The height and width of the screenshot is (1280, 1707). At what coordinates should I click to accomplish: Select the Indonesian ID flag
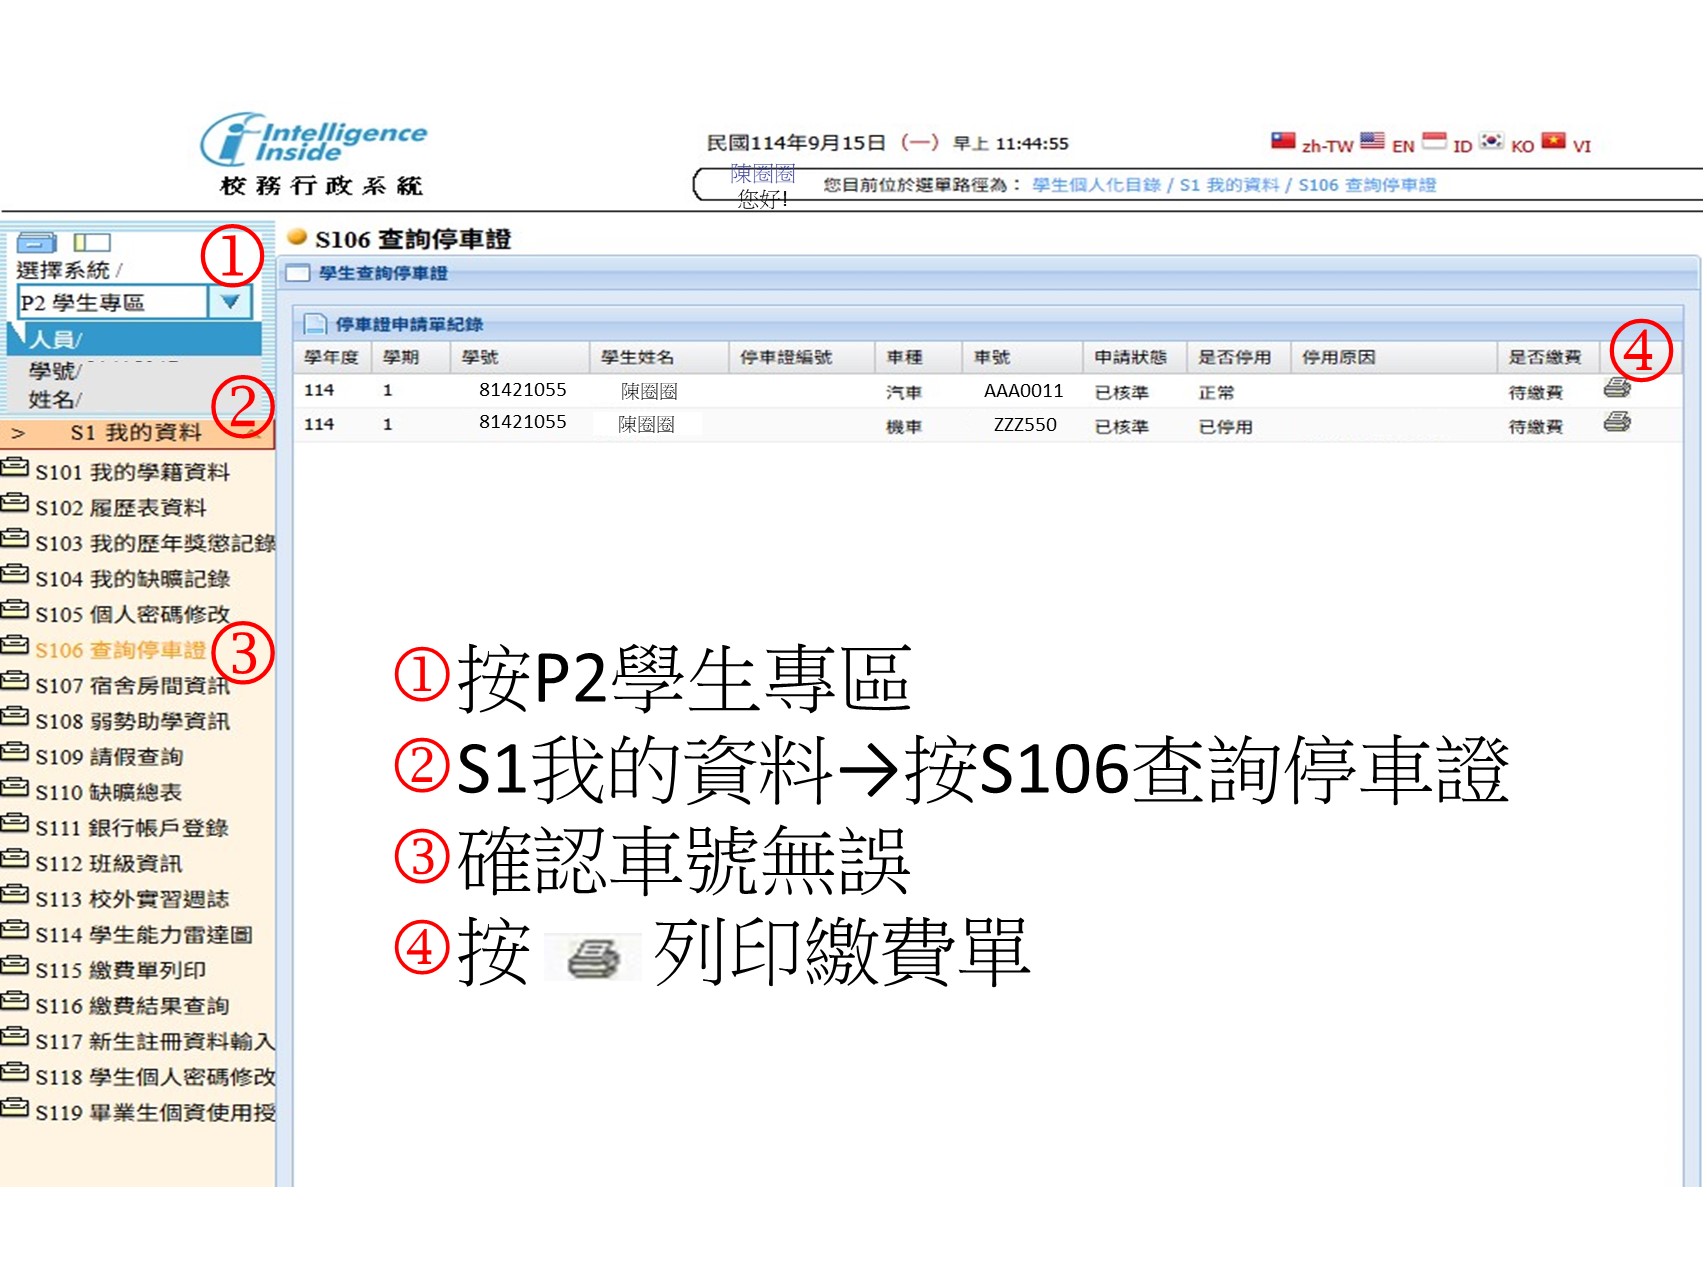click(1434, 141)
